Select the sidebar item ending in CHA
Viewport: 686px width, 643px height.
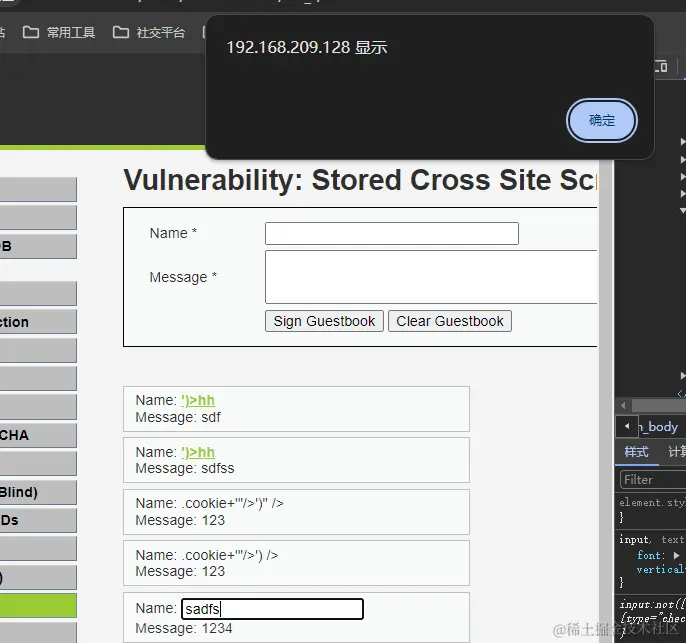(38, 435)
